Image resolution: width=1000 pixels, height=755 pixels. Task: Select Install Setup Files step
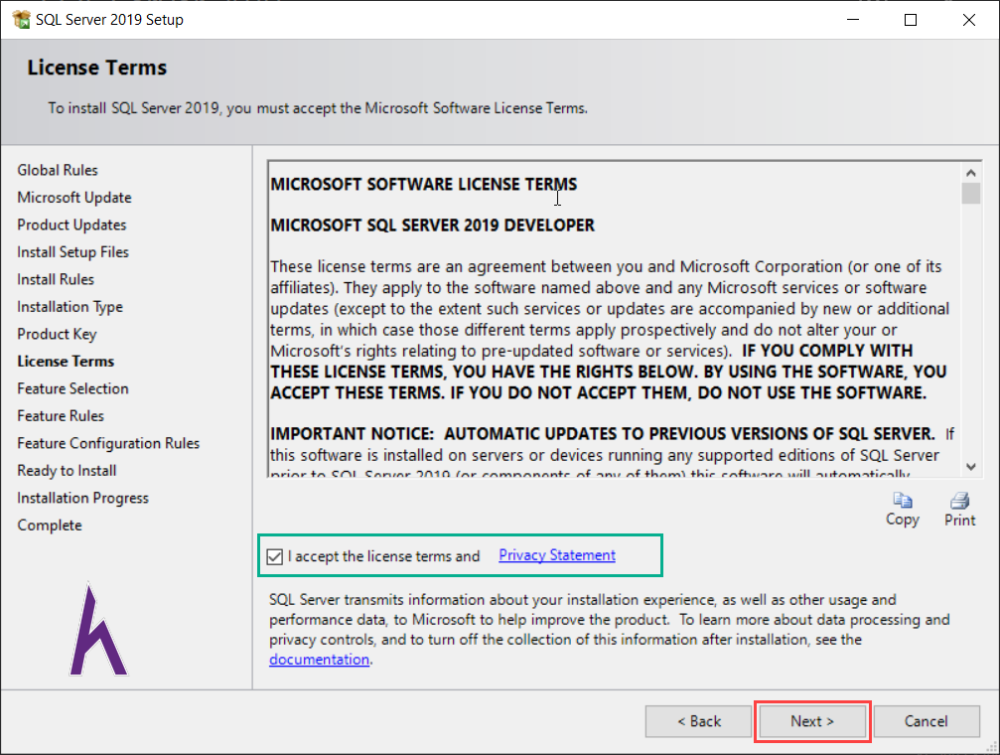[73, 253]
